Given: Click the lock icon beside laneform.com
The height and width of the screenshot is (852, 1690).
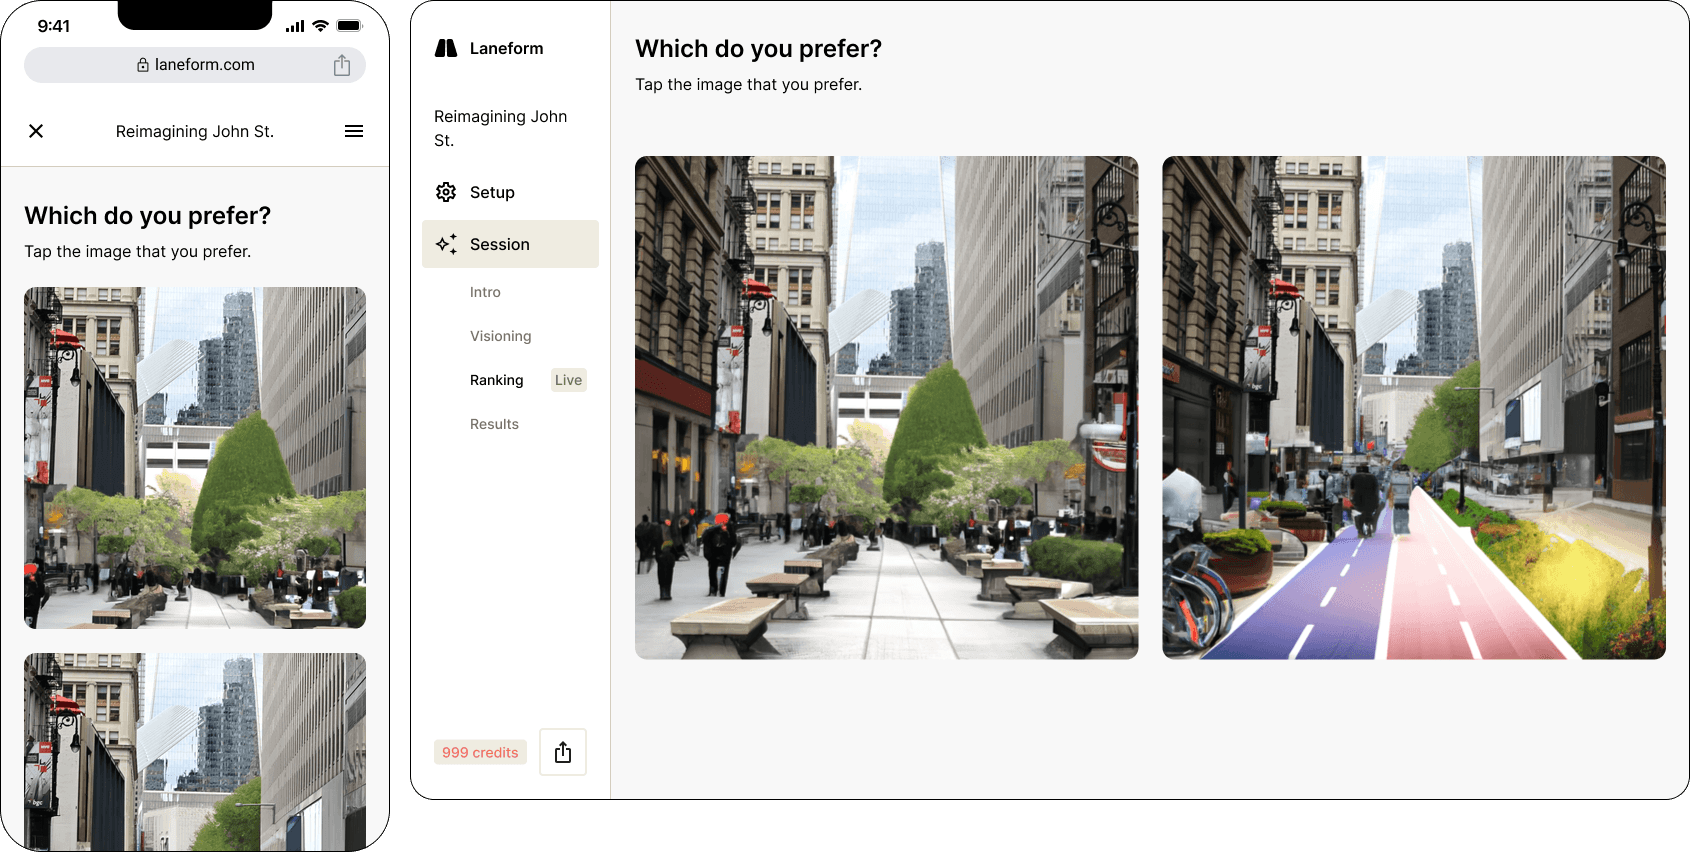Looking at the screenshot, I should point(143,65).
